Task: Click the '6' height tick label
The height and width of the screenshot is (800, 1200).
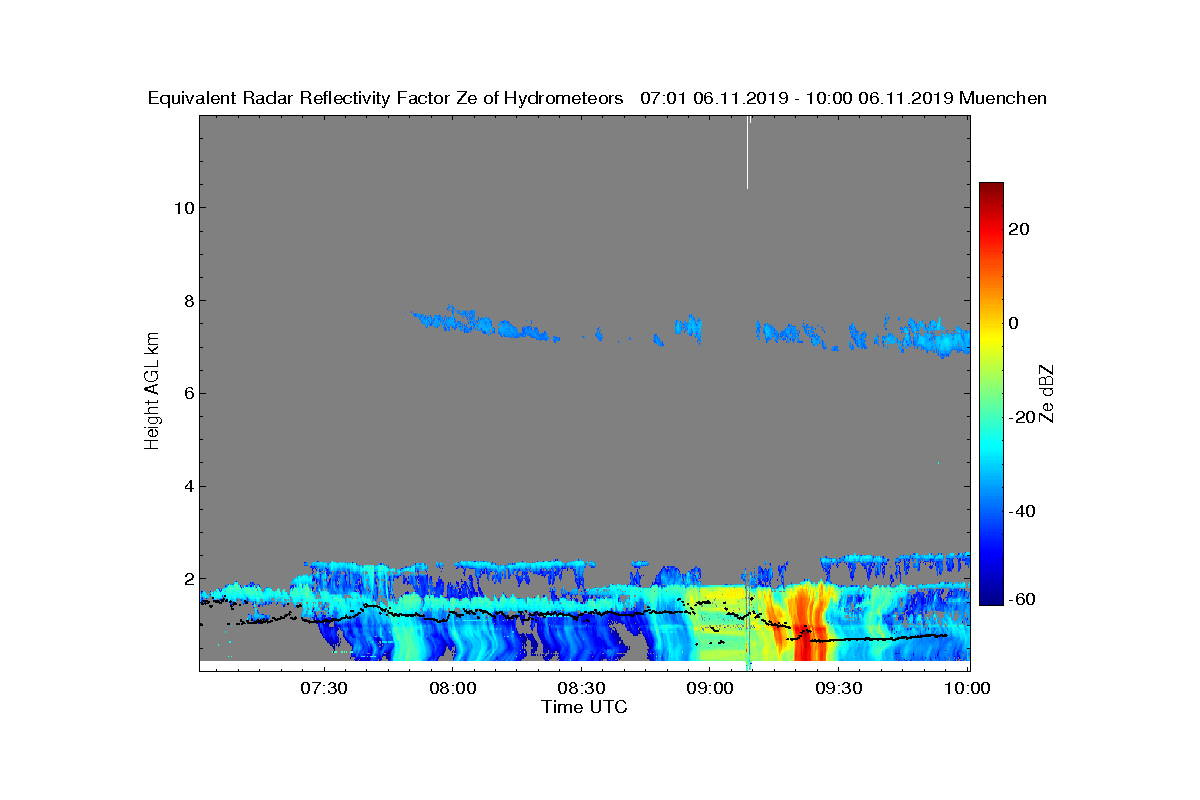Action: coord(187,394)
